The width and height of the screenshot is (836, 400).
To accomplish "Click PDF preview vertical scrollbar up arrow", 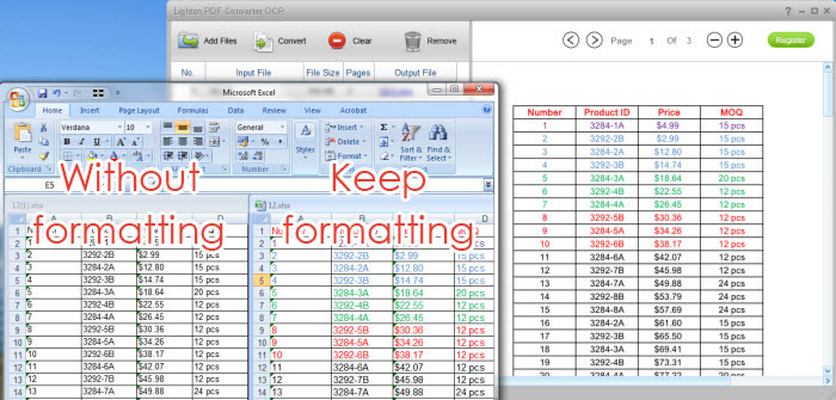I will click(x=828, y=67).
